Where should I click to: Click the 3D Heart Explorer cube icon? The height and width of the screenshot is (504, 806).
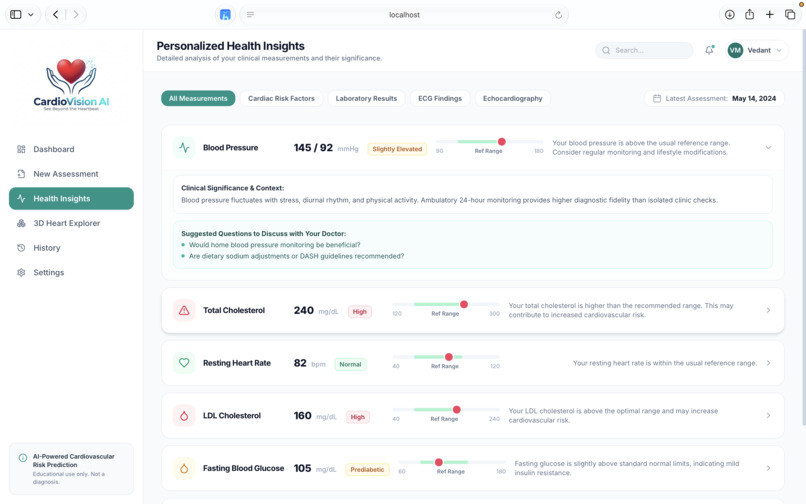coord(21,223)
